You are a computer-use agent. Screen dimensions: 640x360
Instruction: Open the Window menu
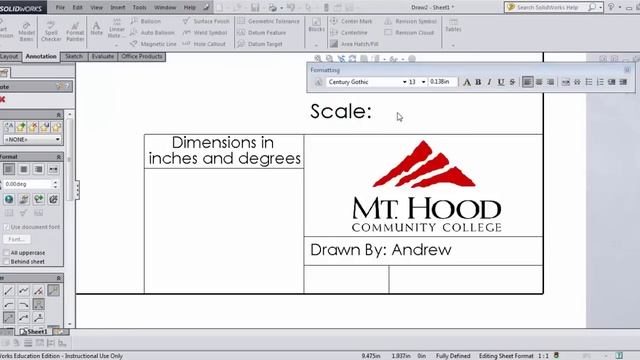click(x=165, y=7)
